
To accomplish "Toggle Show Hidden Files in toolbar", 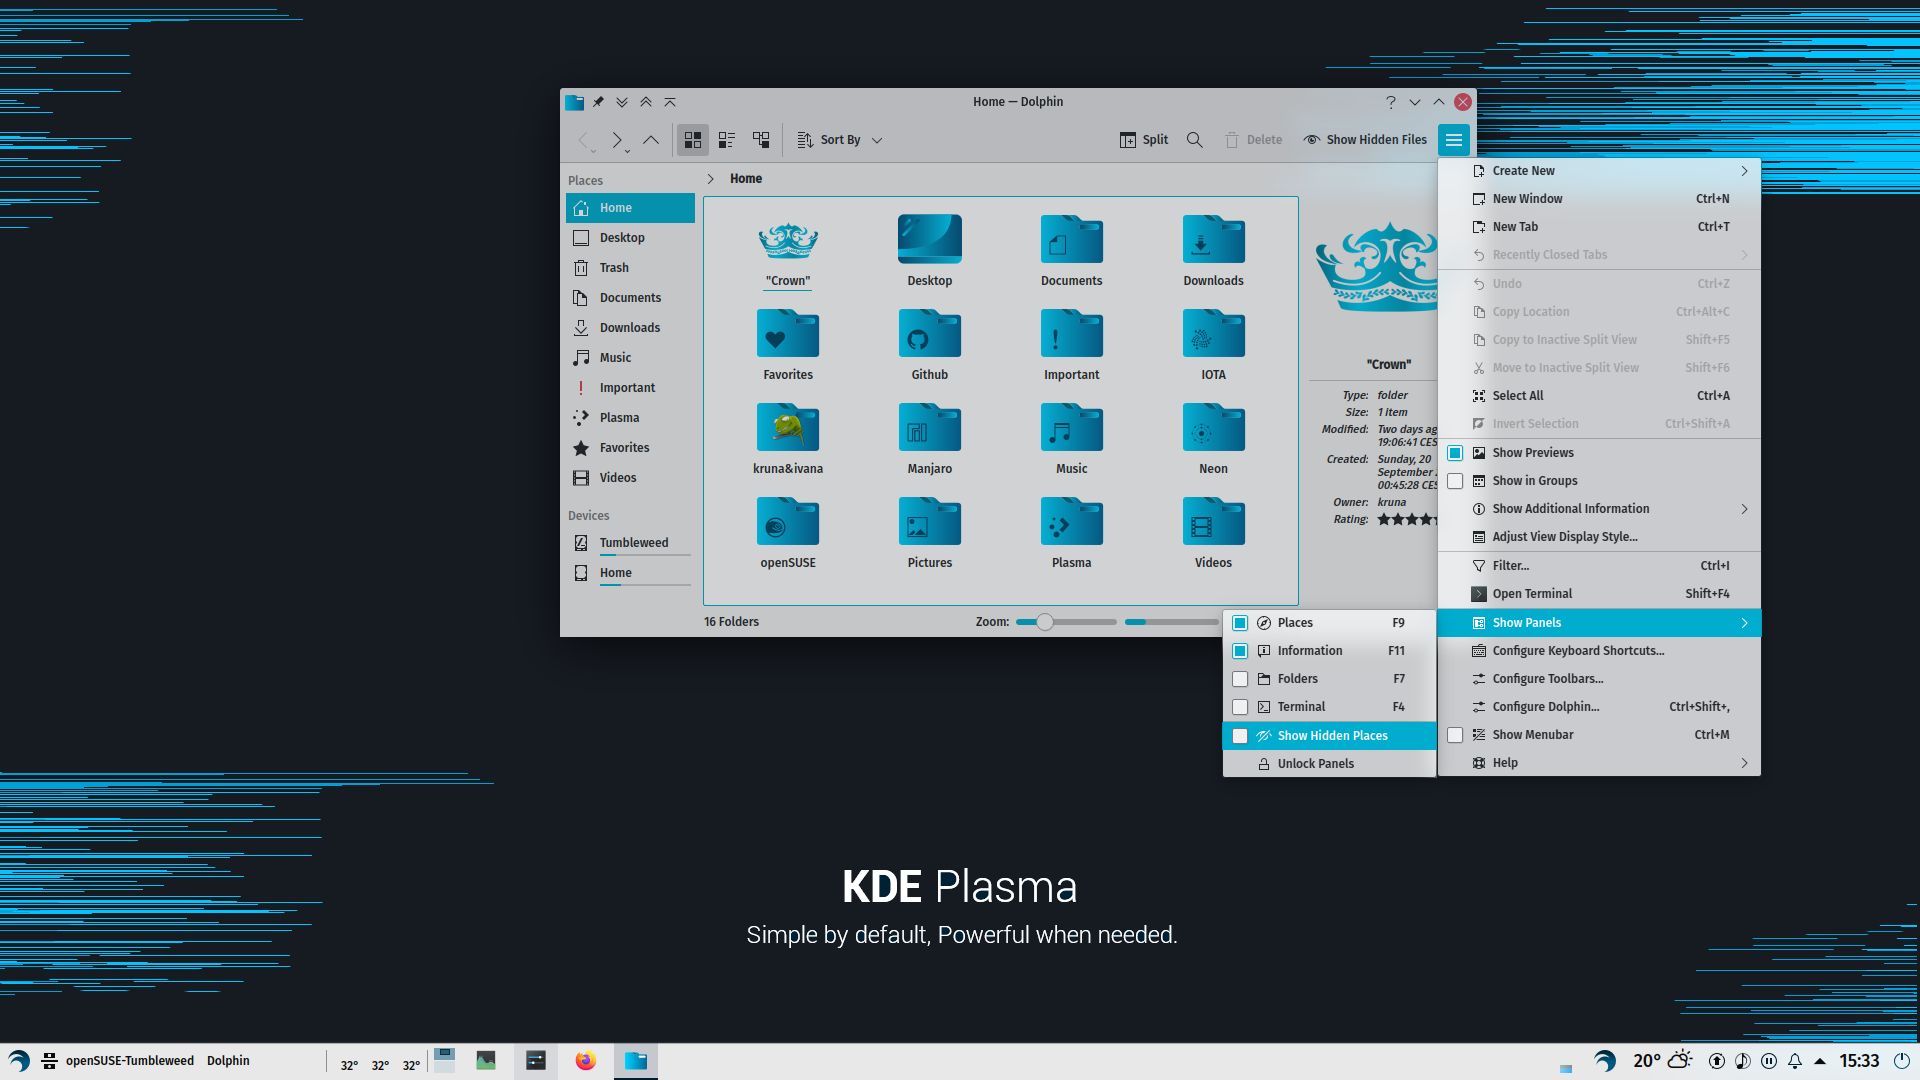I will (x=1365, y=140).
